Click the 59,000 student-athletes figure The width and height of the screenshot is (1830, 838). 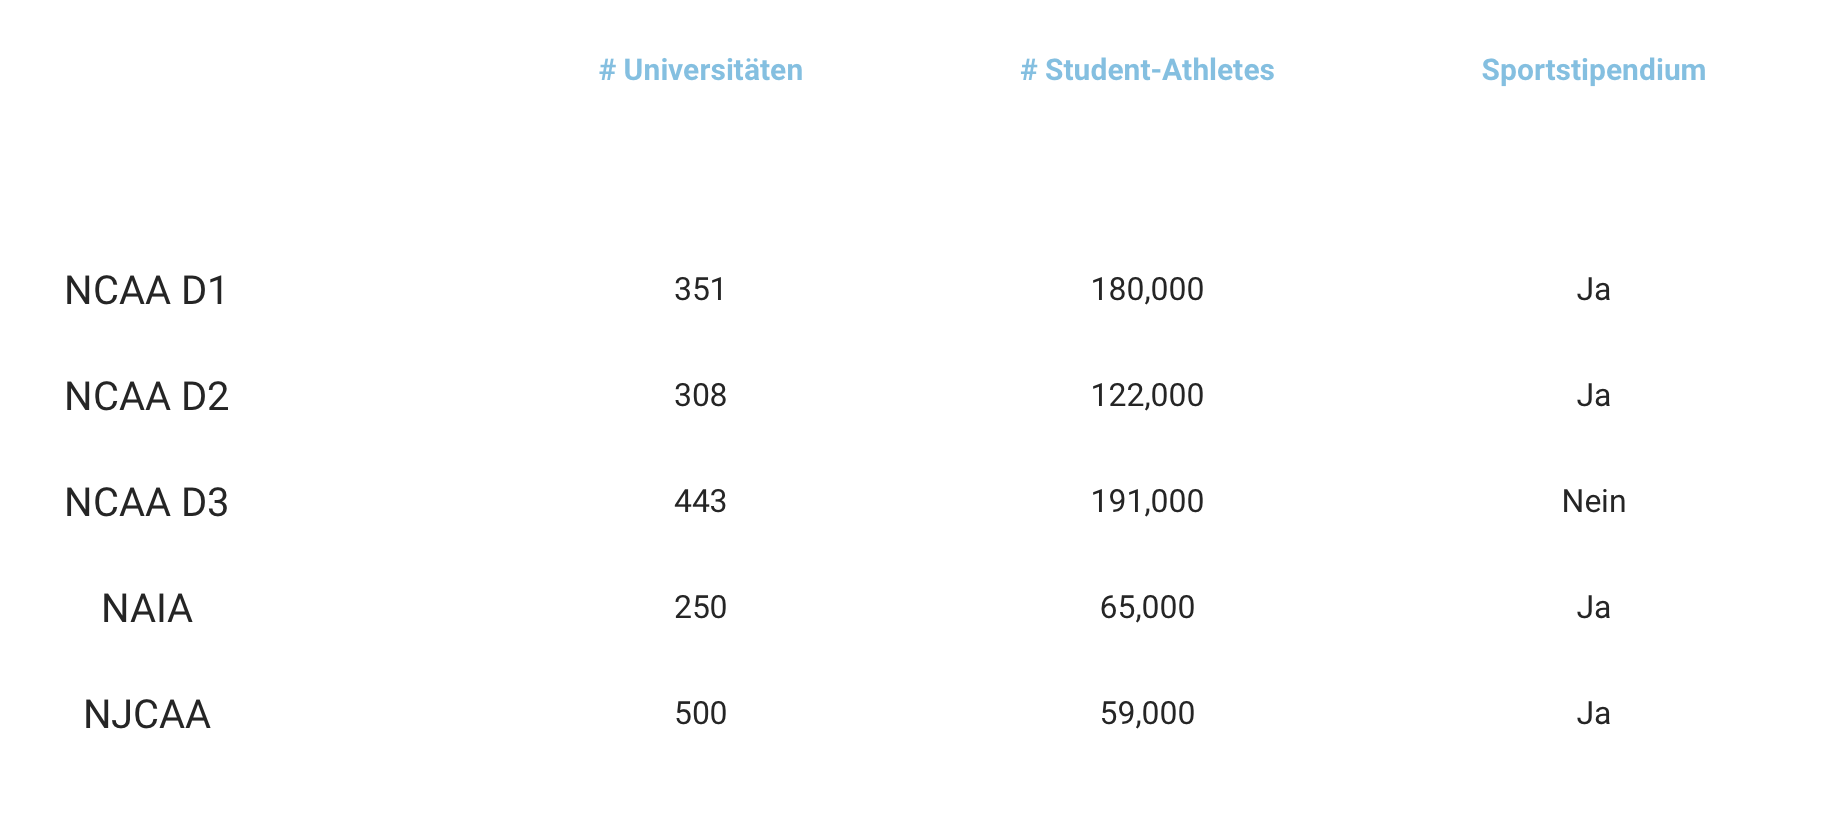pos(1147,714)
